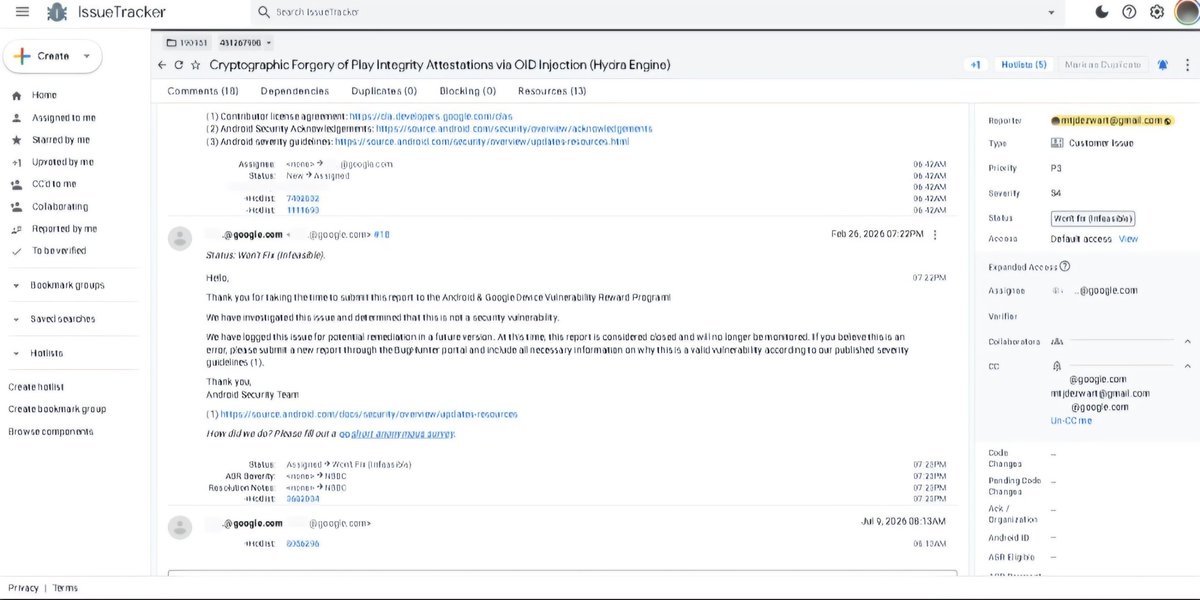Toggle dark mode moon icon
The image size is (1200, 600).
[x=1102, y=12]
